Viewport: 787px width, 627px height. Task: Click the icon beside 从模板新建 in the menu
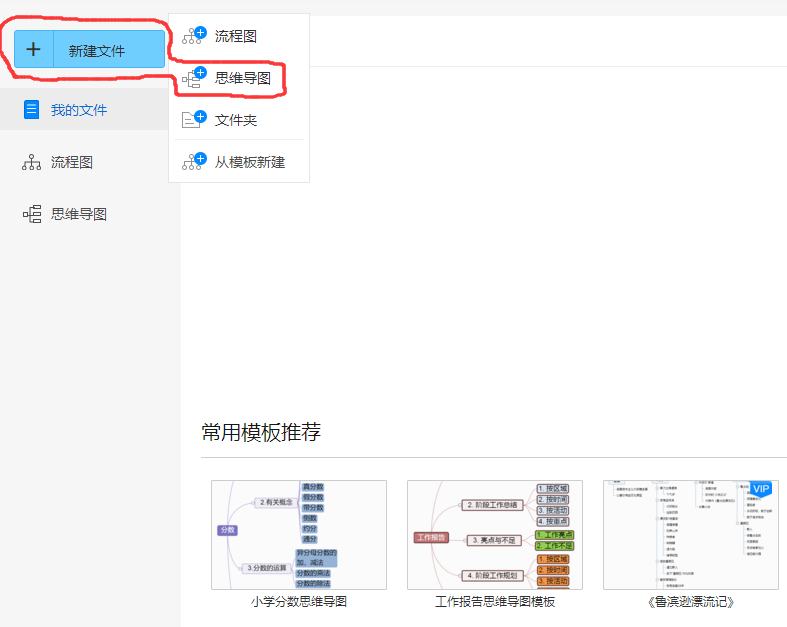(194, 161)
